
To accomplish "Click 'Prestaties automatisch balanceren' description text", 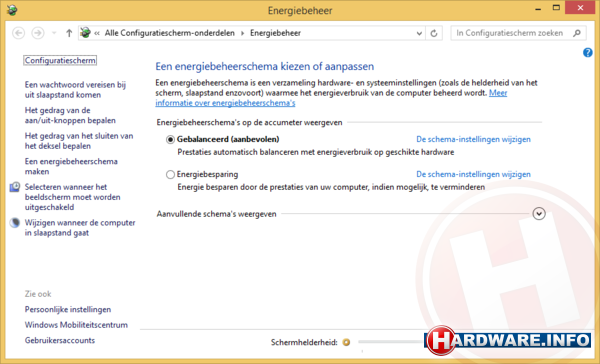I will 316,152.
